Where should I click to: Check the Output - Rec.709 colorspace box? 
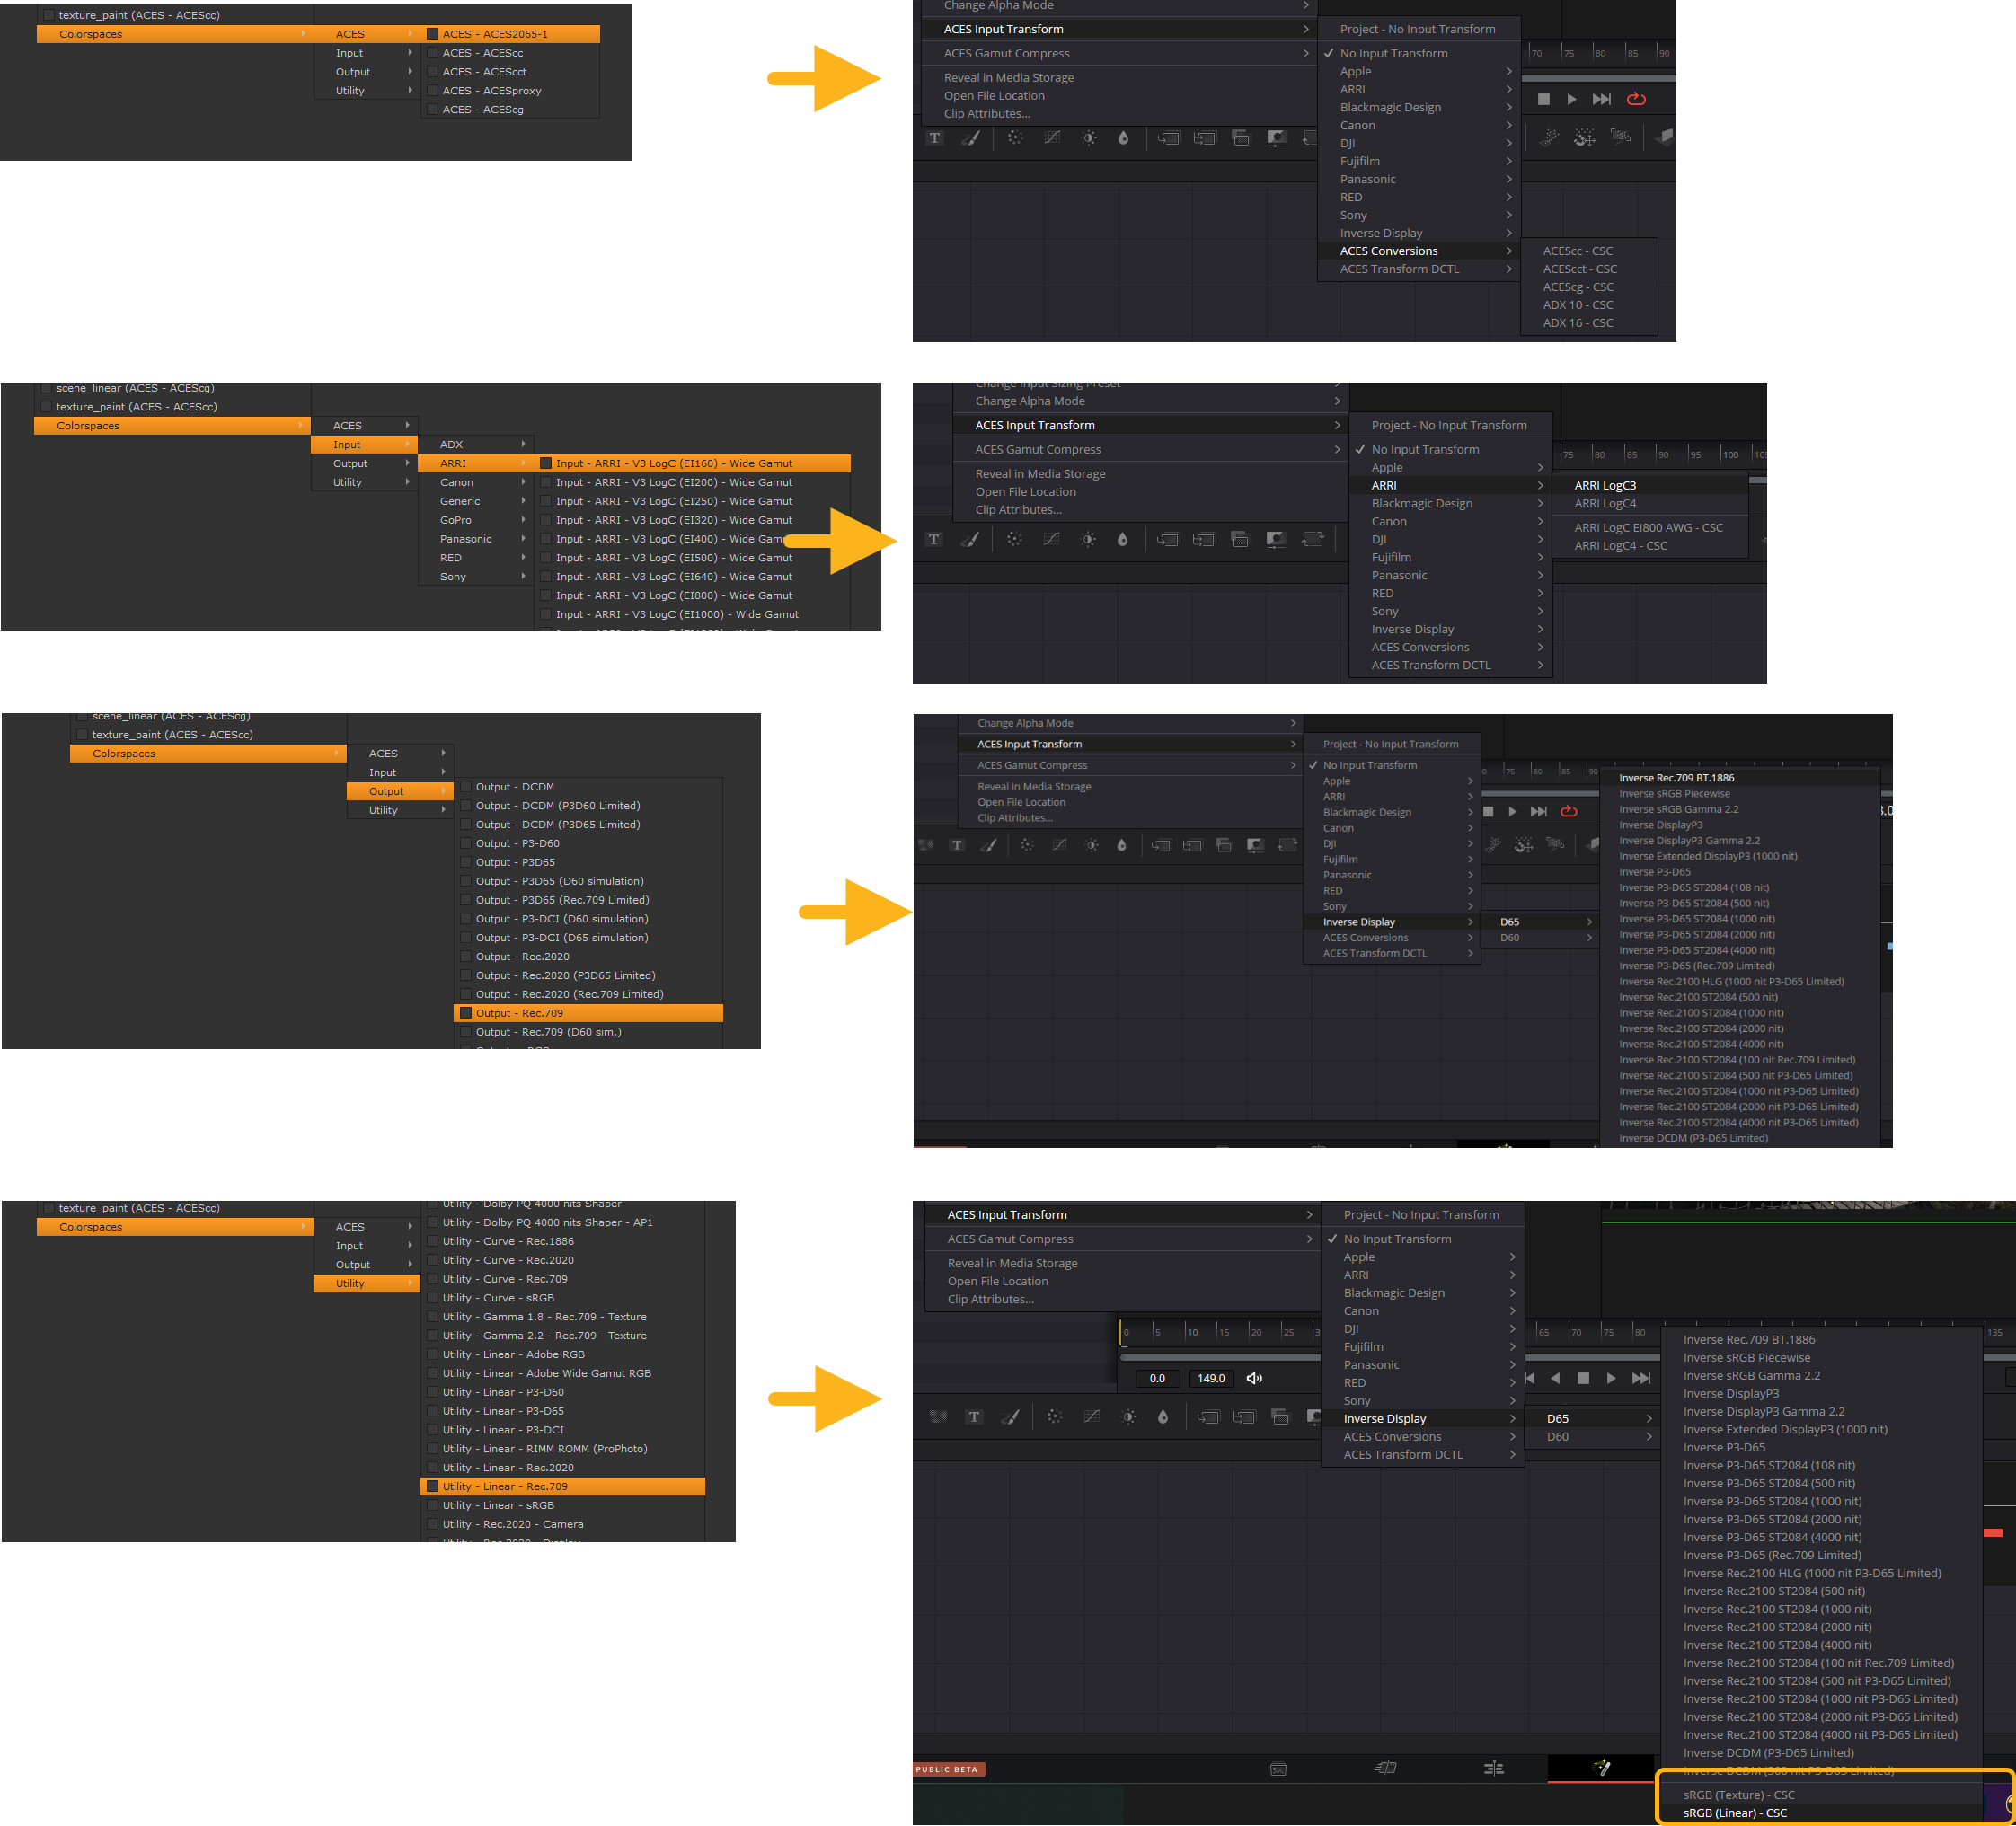click(466, 1013)
